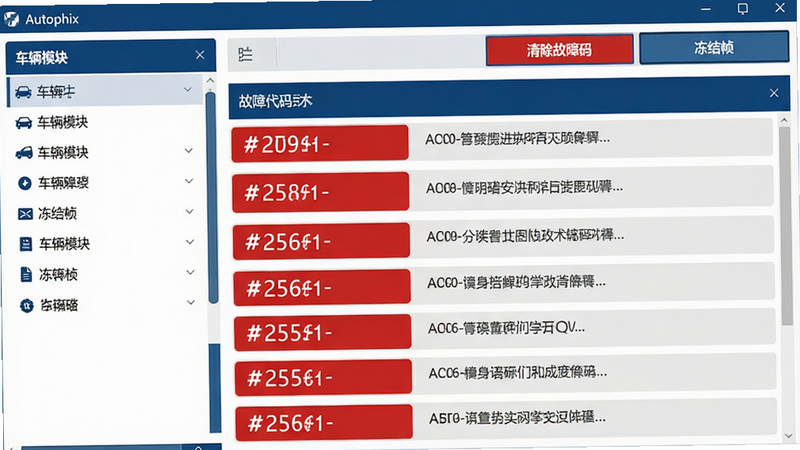Image resolution: width=800 pixels, height=450 pixels.
Task: Open fault code #25561-
Action: coord(323,378)
